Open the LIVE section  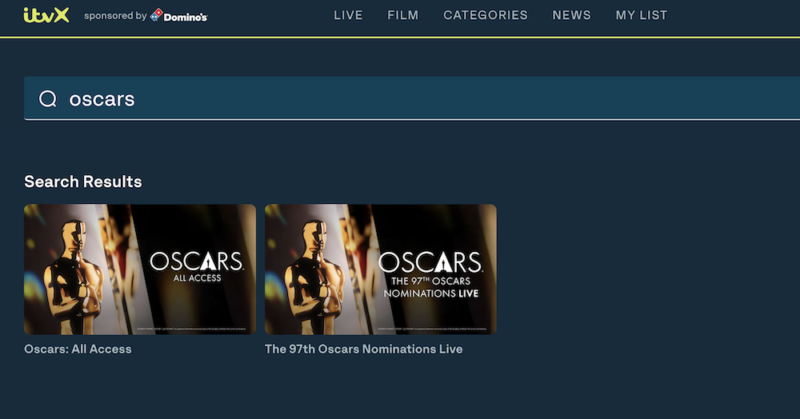348,15
